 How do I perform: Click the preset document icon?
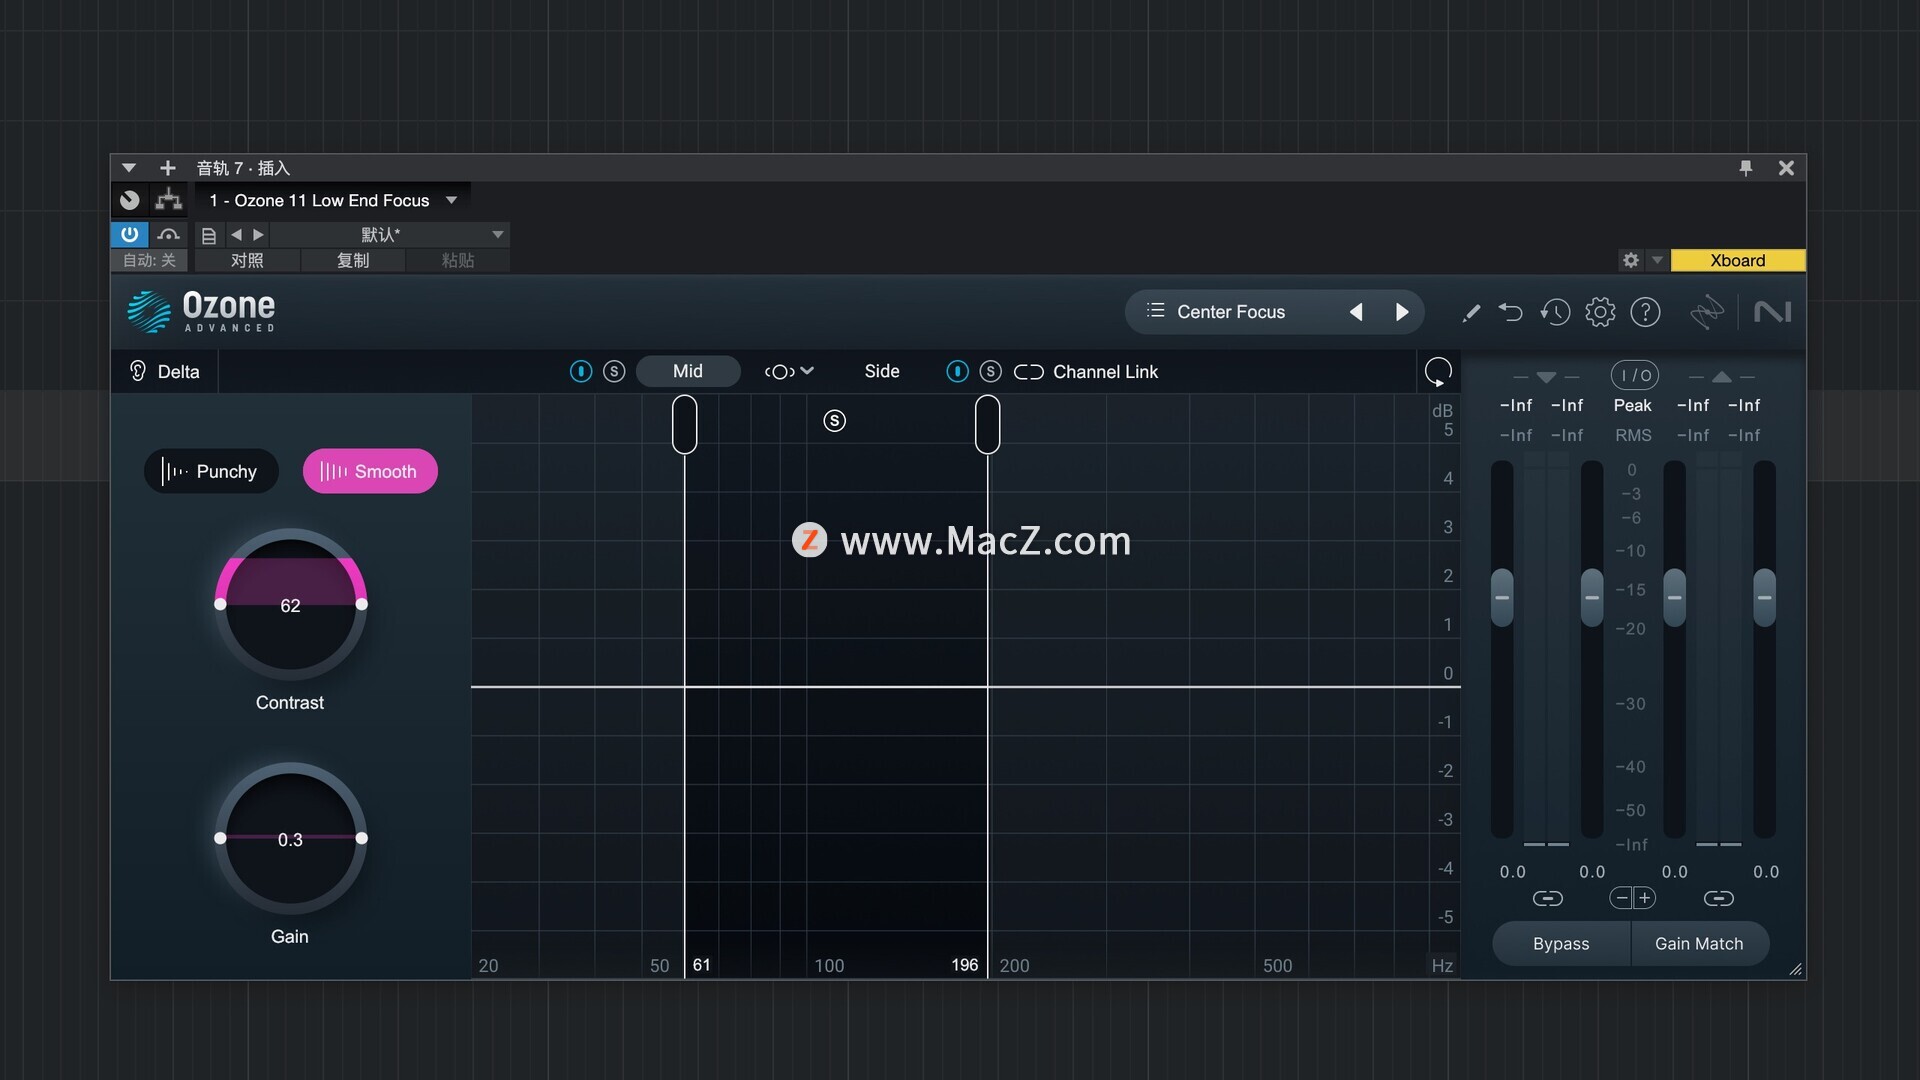[x=209, y=235]
